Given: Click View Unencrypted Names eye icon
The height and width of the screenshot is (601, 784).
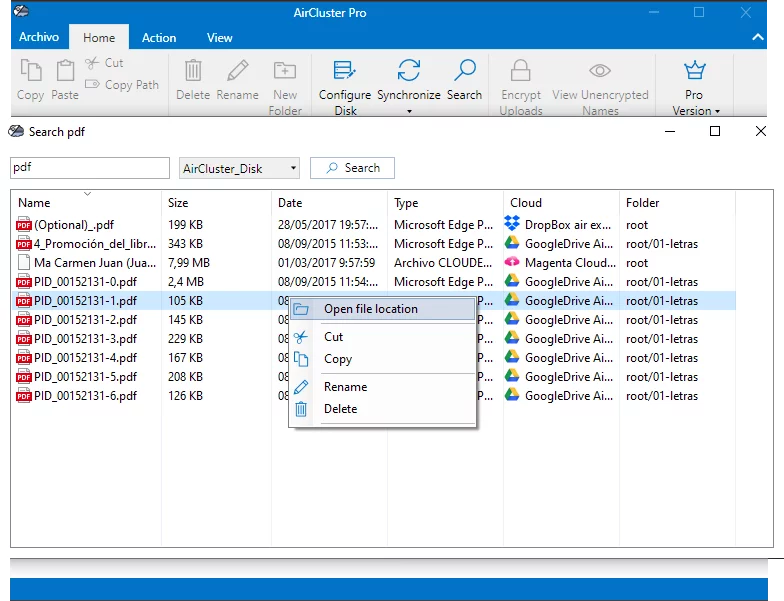Looking at the screenshot, I should (600, 71).
